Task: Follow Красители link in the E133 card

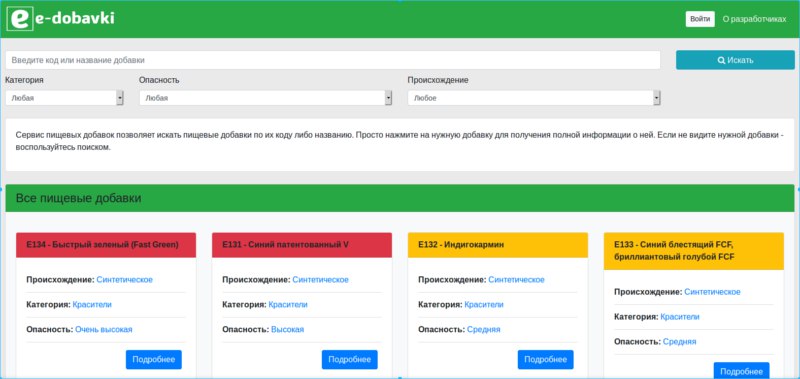Action: (x=680, y=317)
